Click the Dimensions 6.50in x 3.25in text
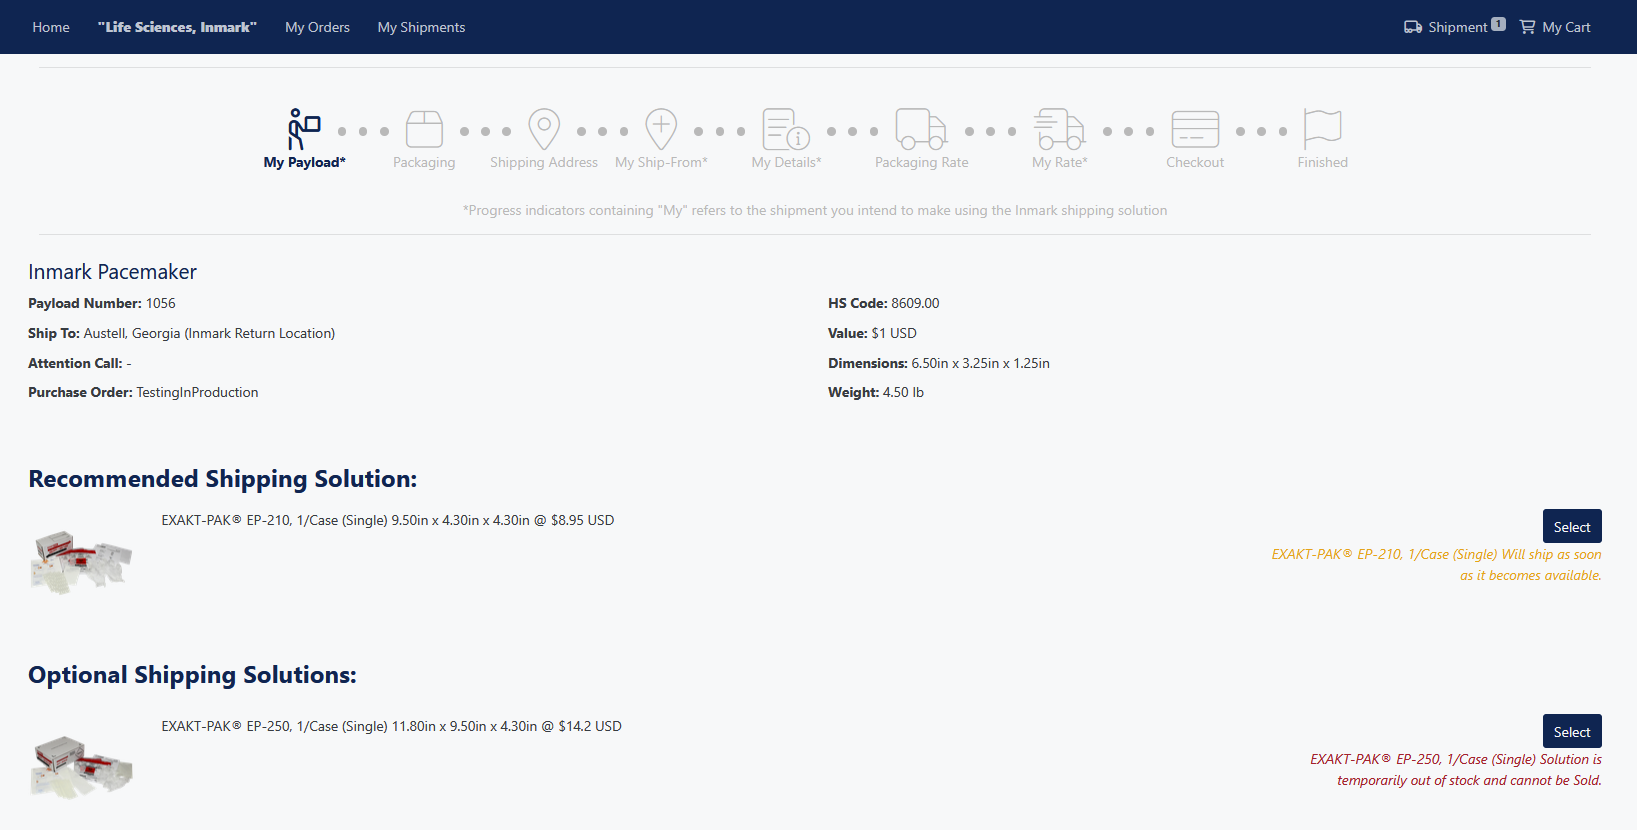 point(938,363)
